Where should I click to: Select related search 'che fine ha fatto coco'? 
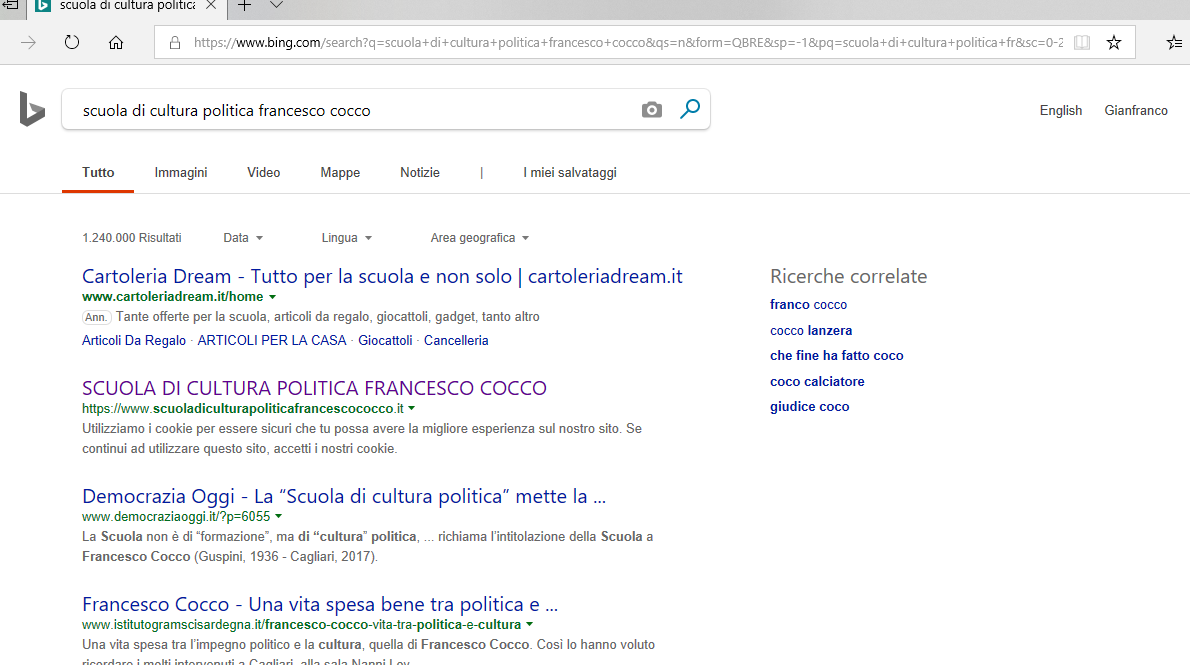click(x=836, y=355)
